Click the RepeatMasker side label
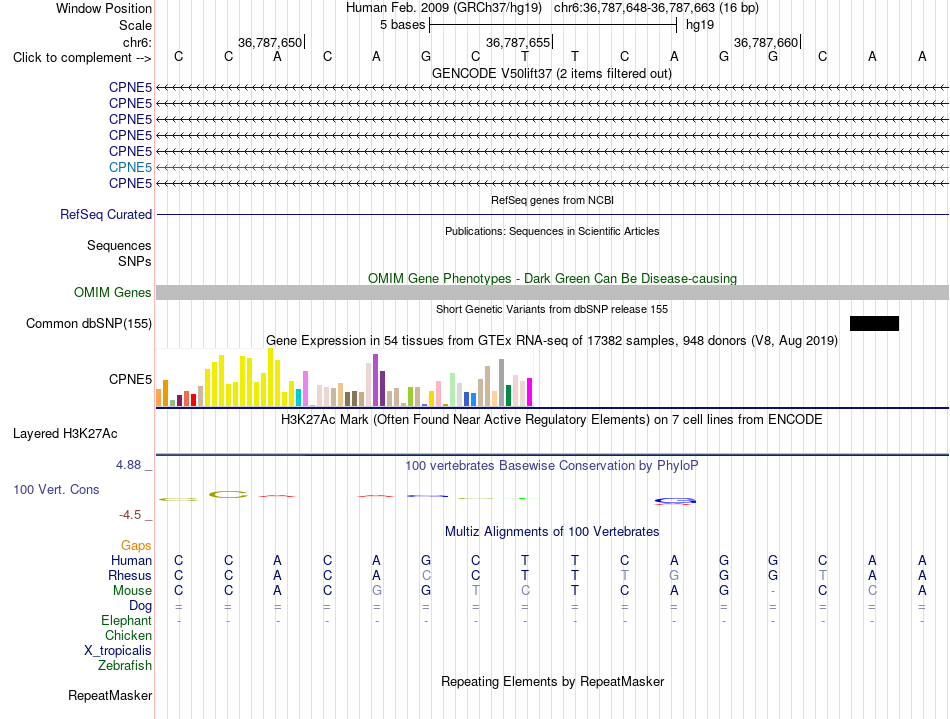The height and width of the screenshot is (719, 950). coord(110,695)
